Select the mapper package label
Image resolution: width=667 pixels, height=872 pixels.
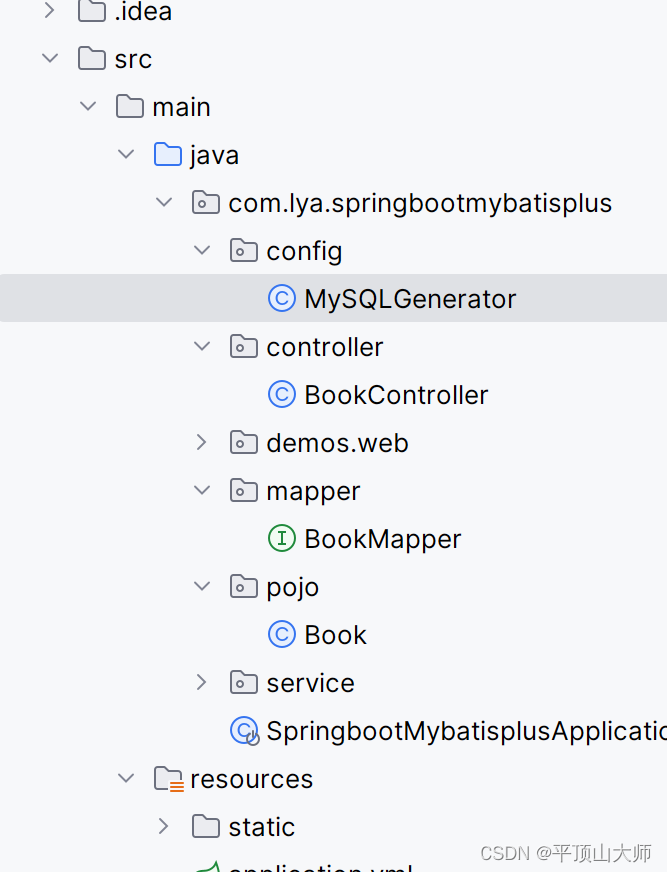[x=313, y=490]
